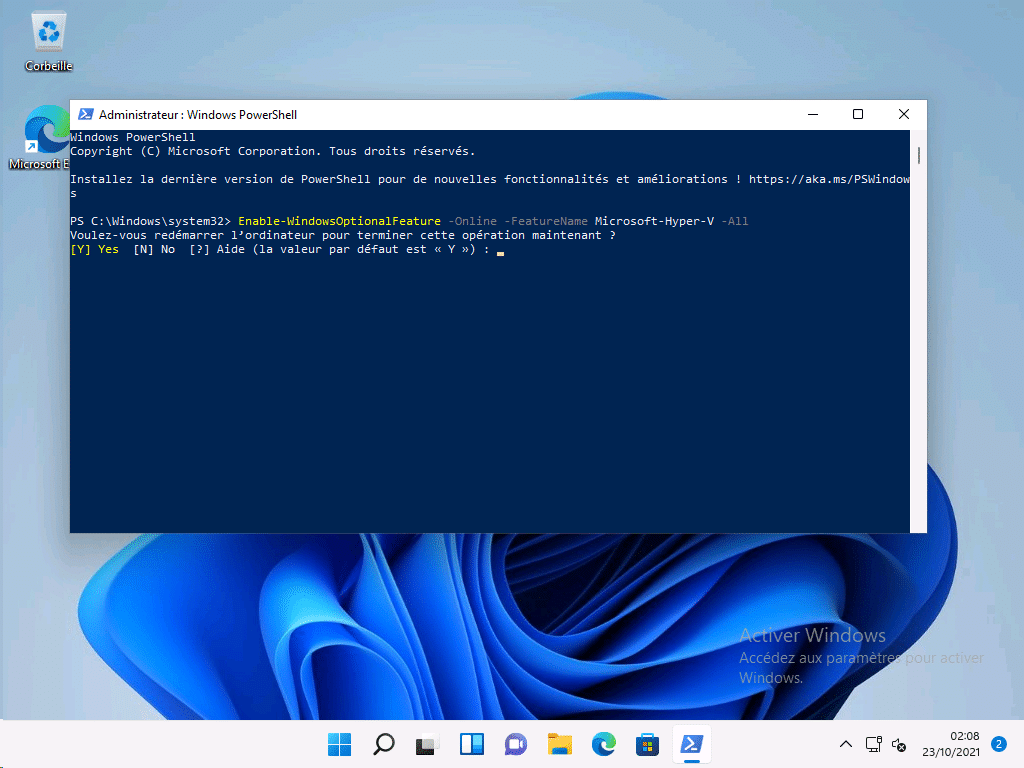Click the '-Online' parameter text
This screenshot has height=768, width=1024.
click(472, 221)
